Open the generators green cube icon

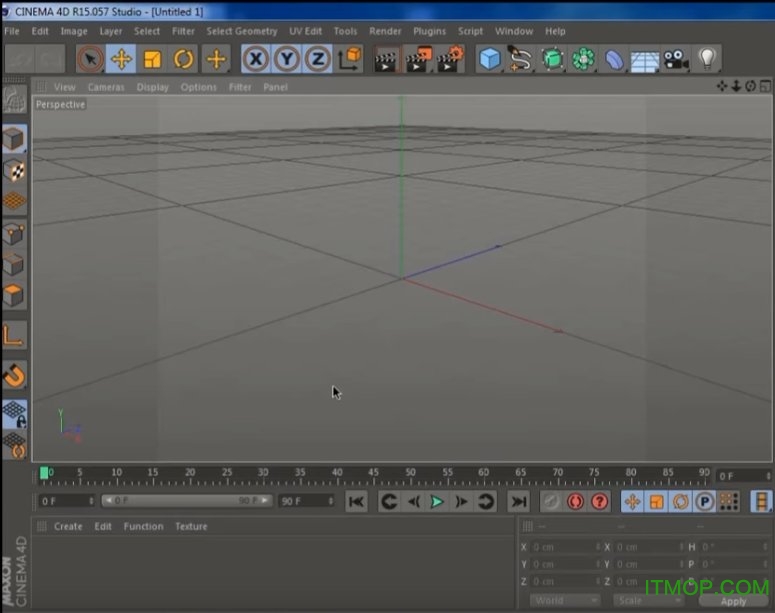(x=553, y=59)
